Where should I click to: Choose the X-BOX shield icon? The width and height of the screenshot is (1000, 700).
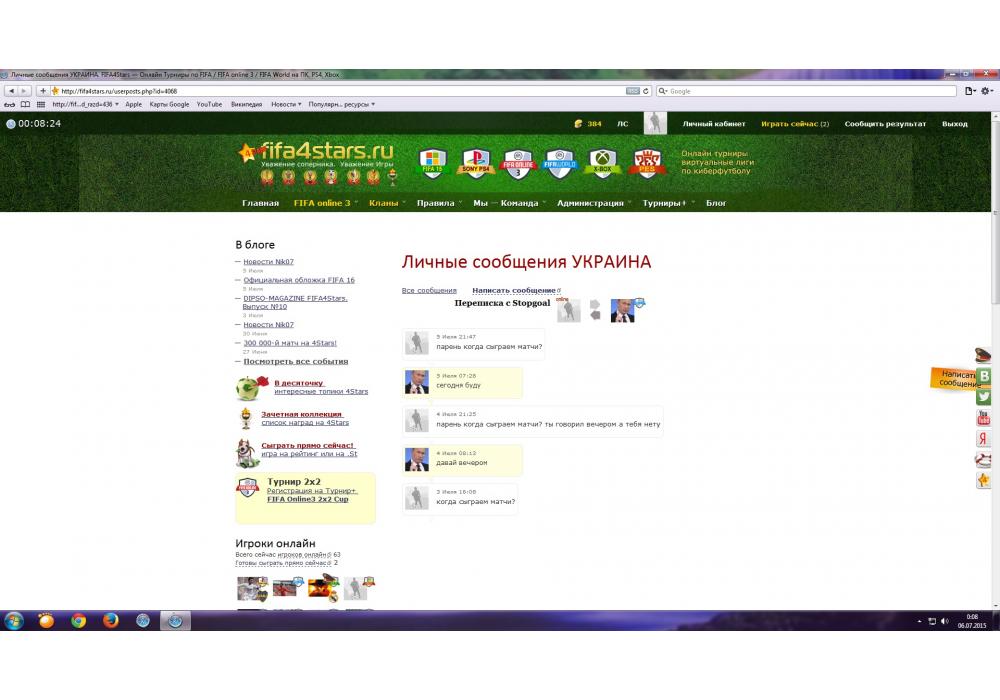tap(603, 163)
